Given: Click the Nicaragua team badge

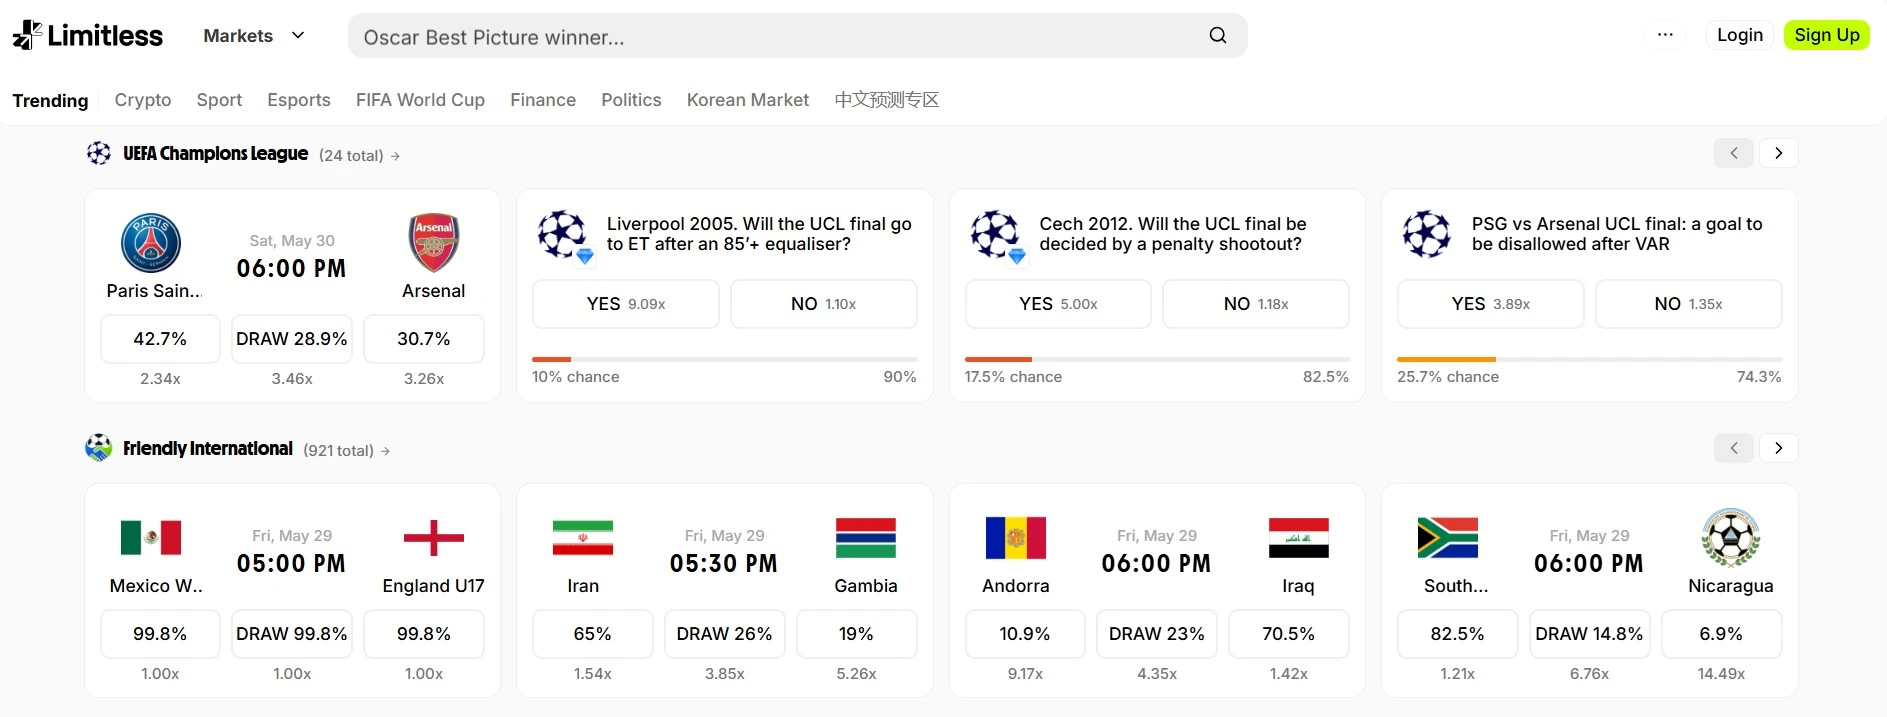Looking at the screenshot, I should [x=1731, y=538].
